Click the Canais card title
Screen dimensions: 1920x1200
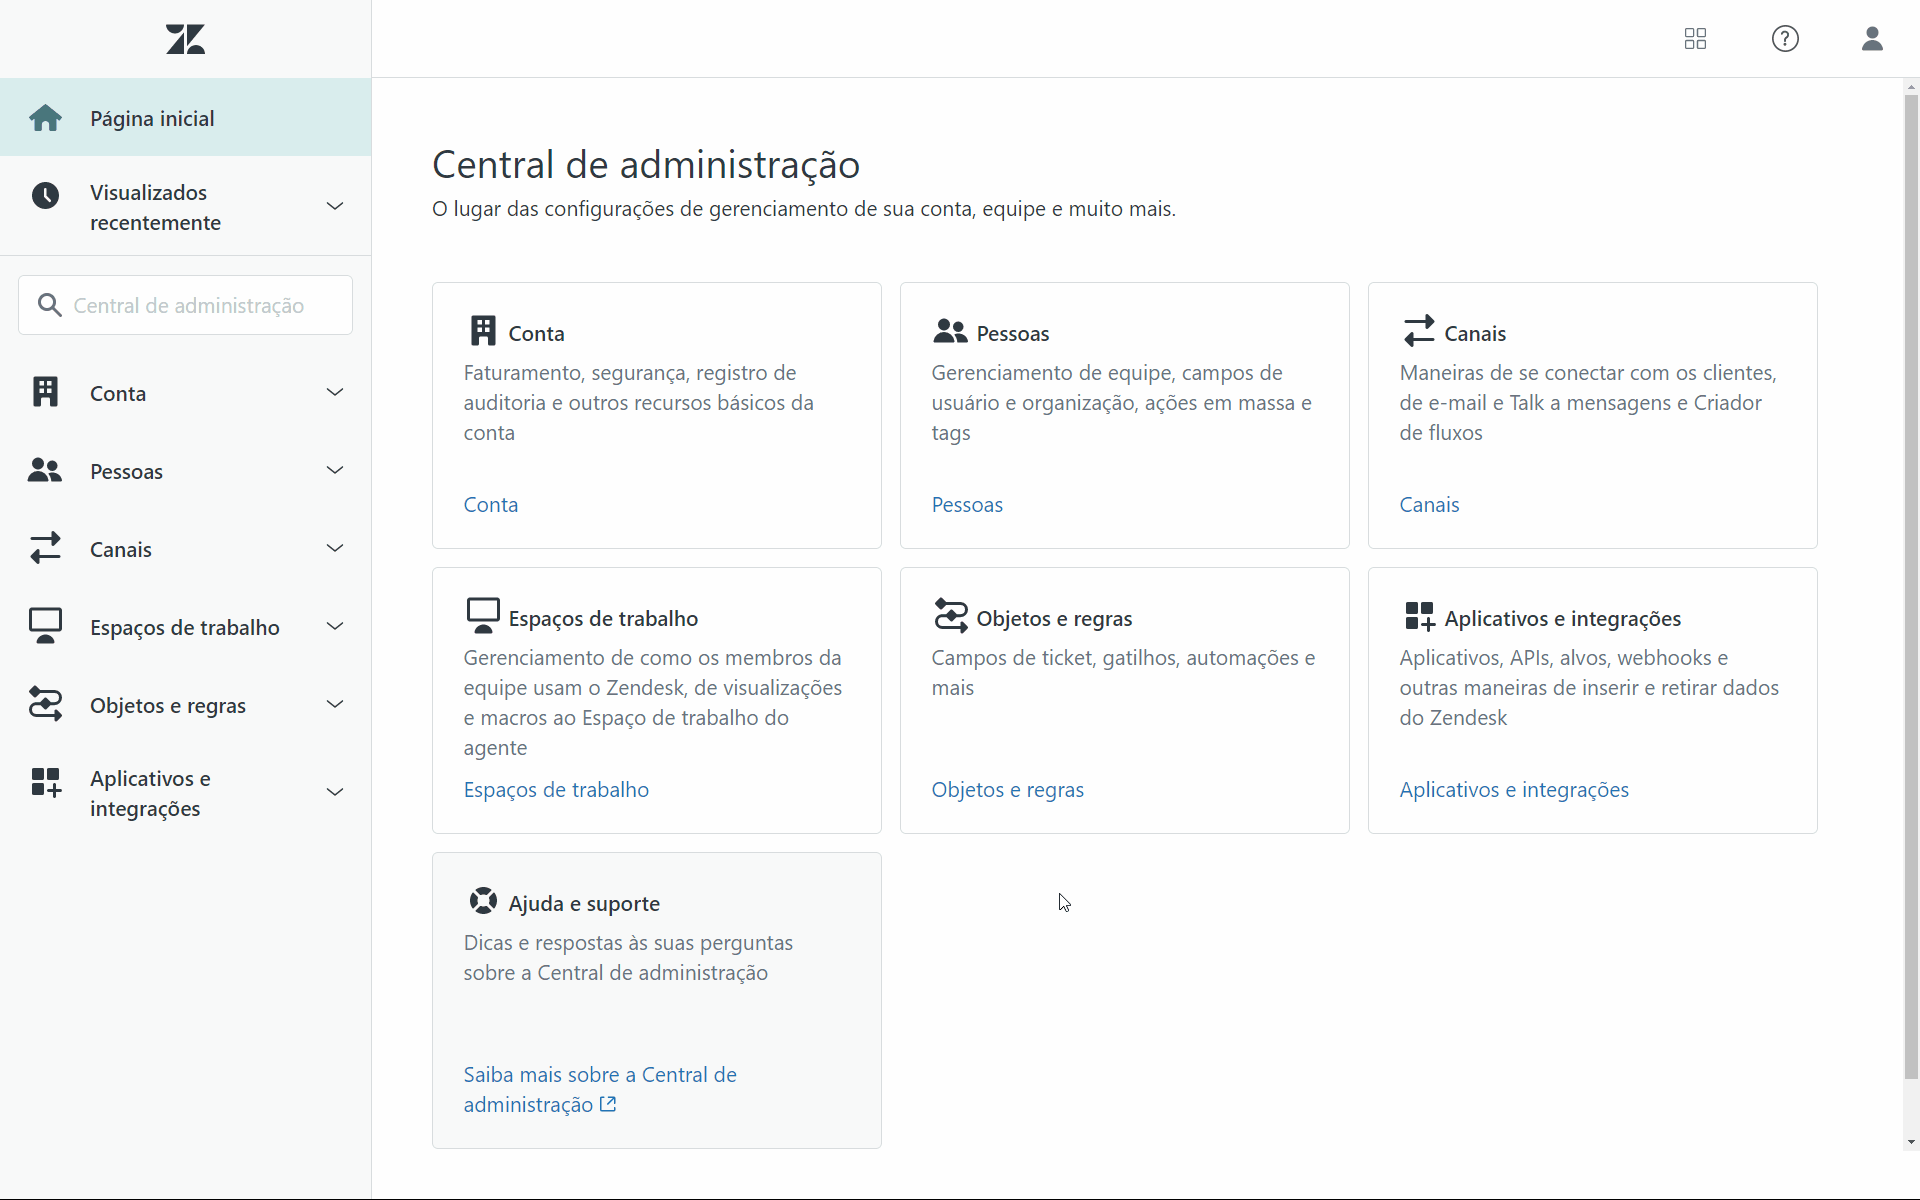(x=1475, y=333)
